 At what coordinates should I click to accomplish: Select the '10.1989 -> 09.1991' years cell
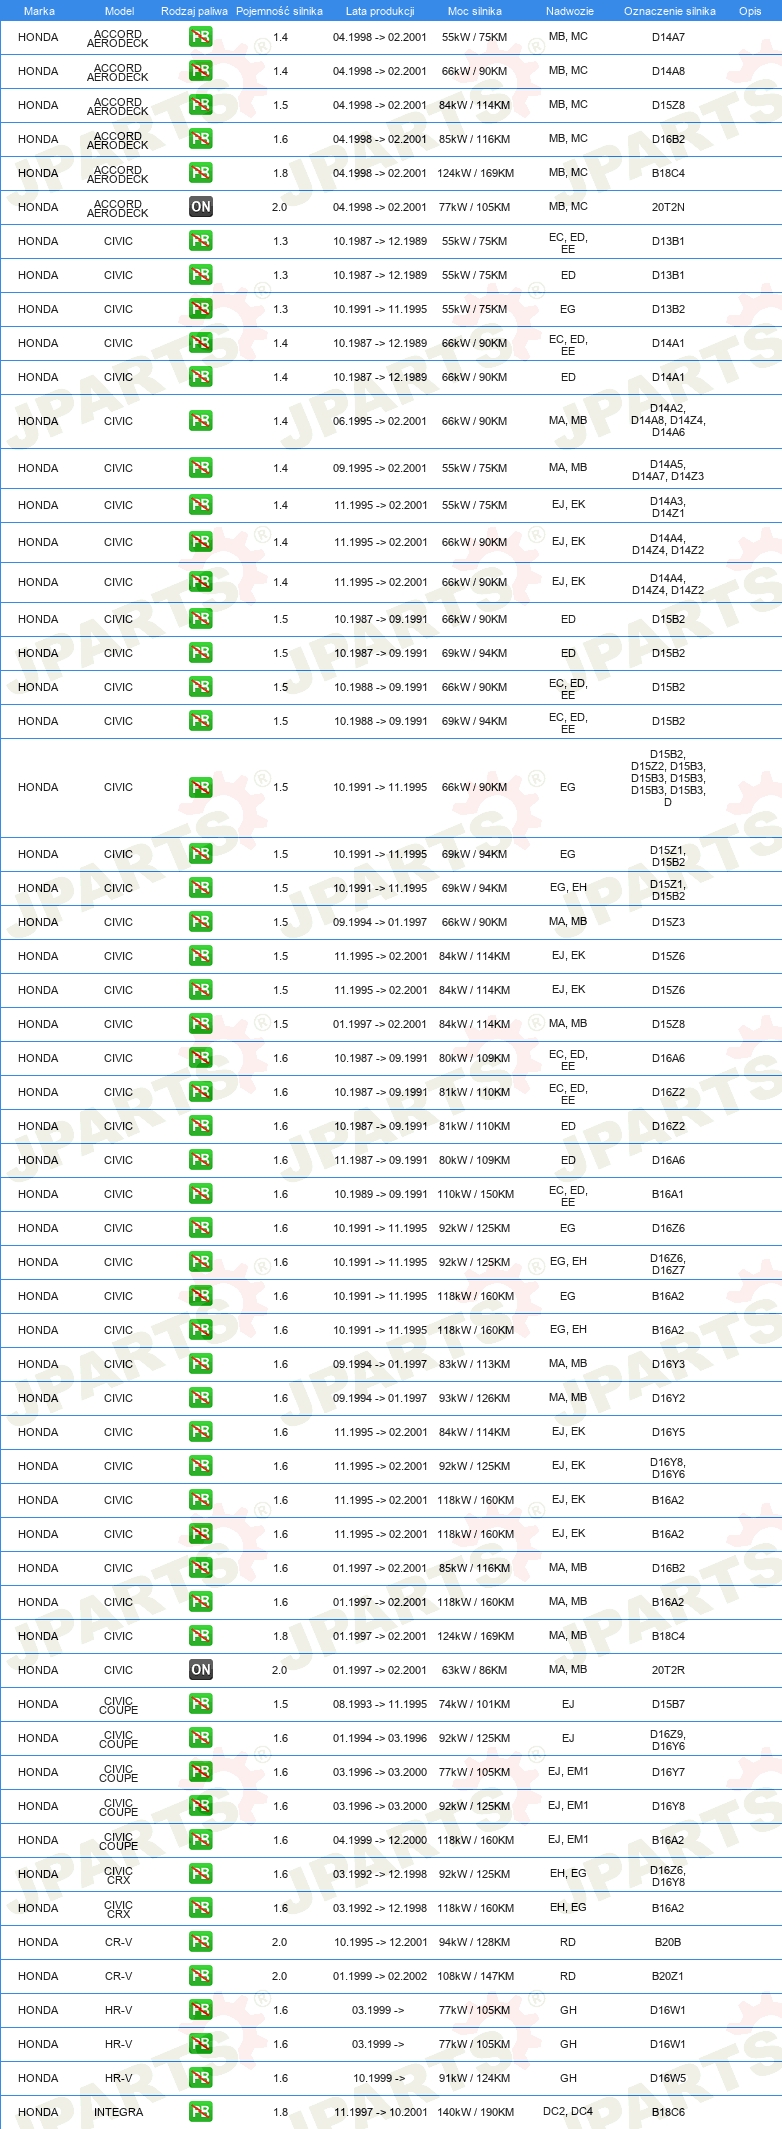coord(380,1194)
